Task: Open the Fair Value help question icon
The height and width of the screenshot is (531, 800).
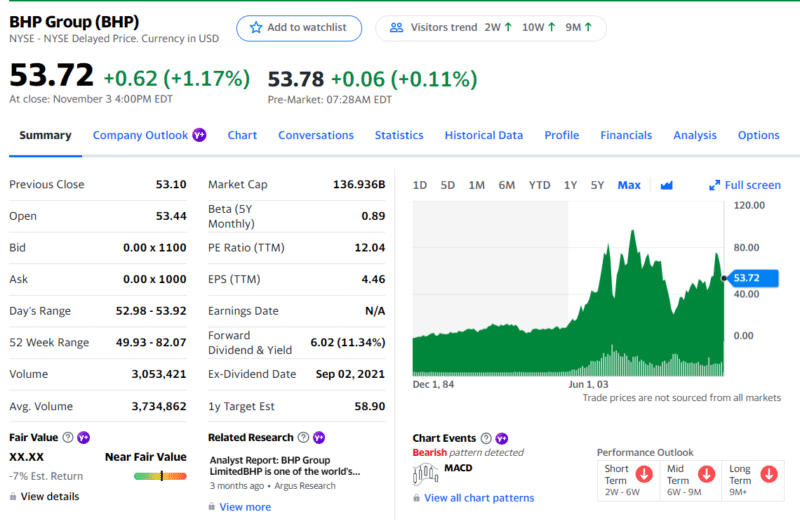Action: coord(68,437)
